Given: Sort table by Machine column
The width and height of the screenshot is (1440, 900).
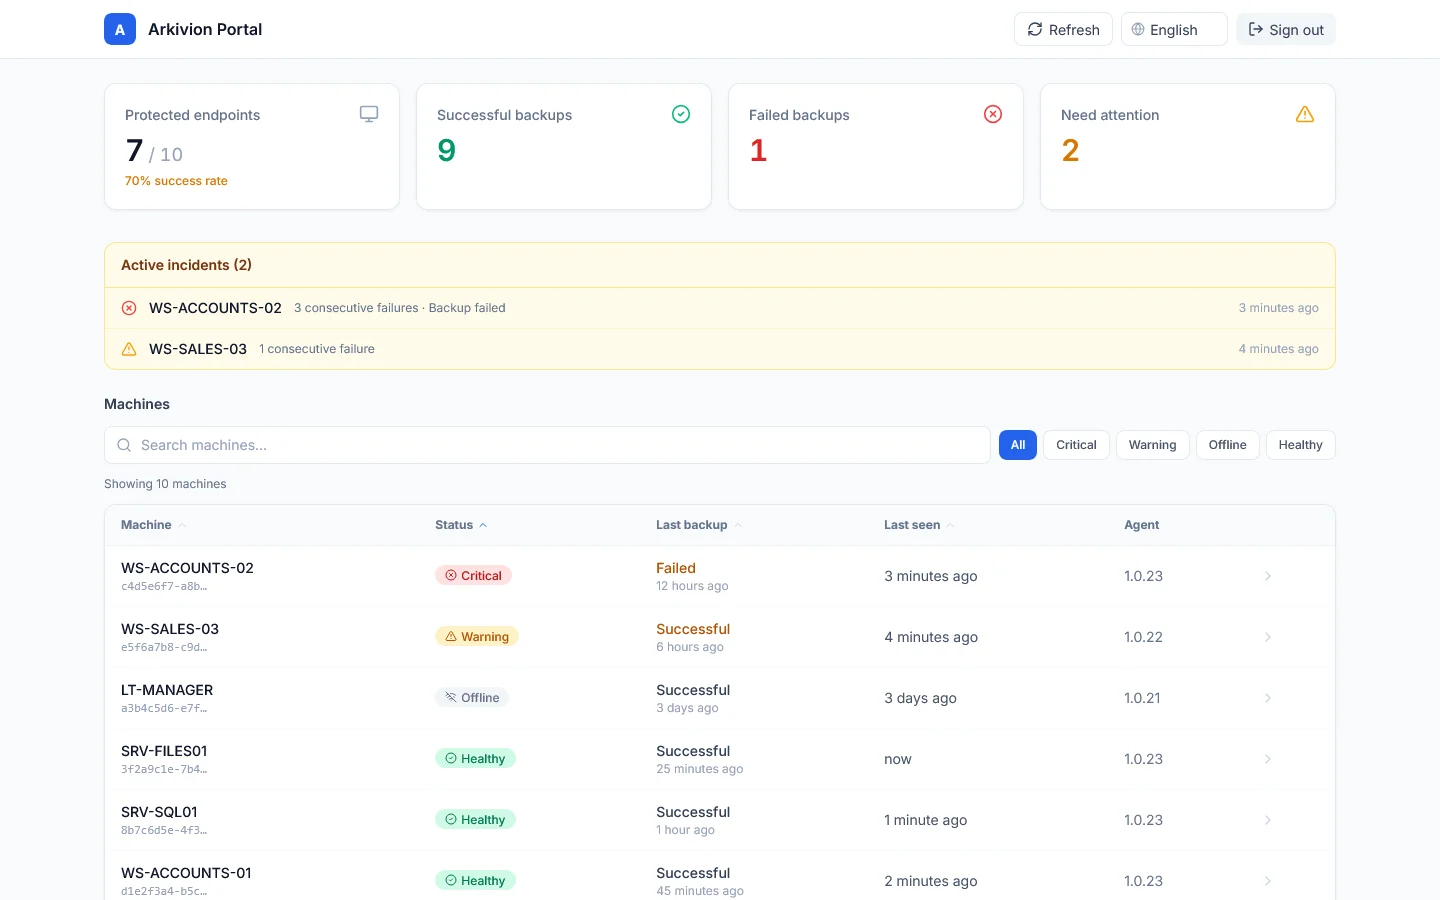Looking at the screenshot, I should pos(153,525).
